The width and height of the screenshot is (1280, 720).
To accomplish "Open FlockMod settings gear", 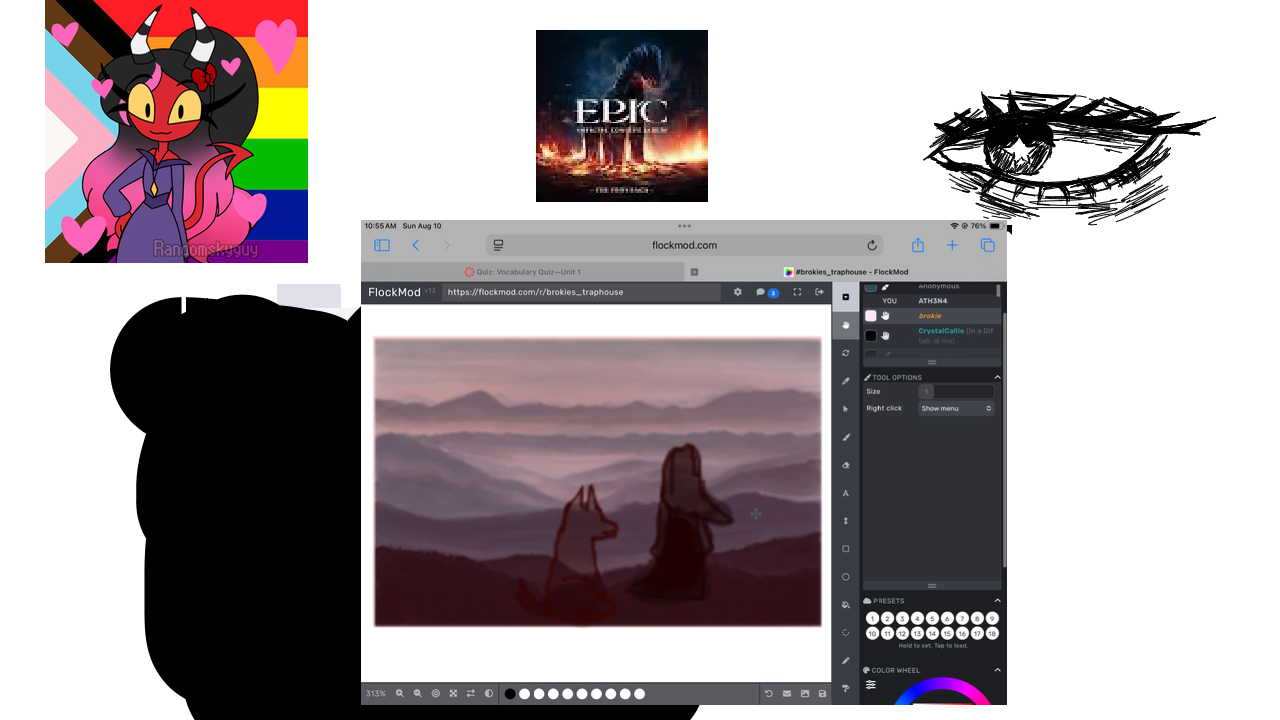I will tap(738, 292).
